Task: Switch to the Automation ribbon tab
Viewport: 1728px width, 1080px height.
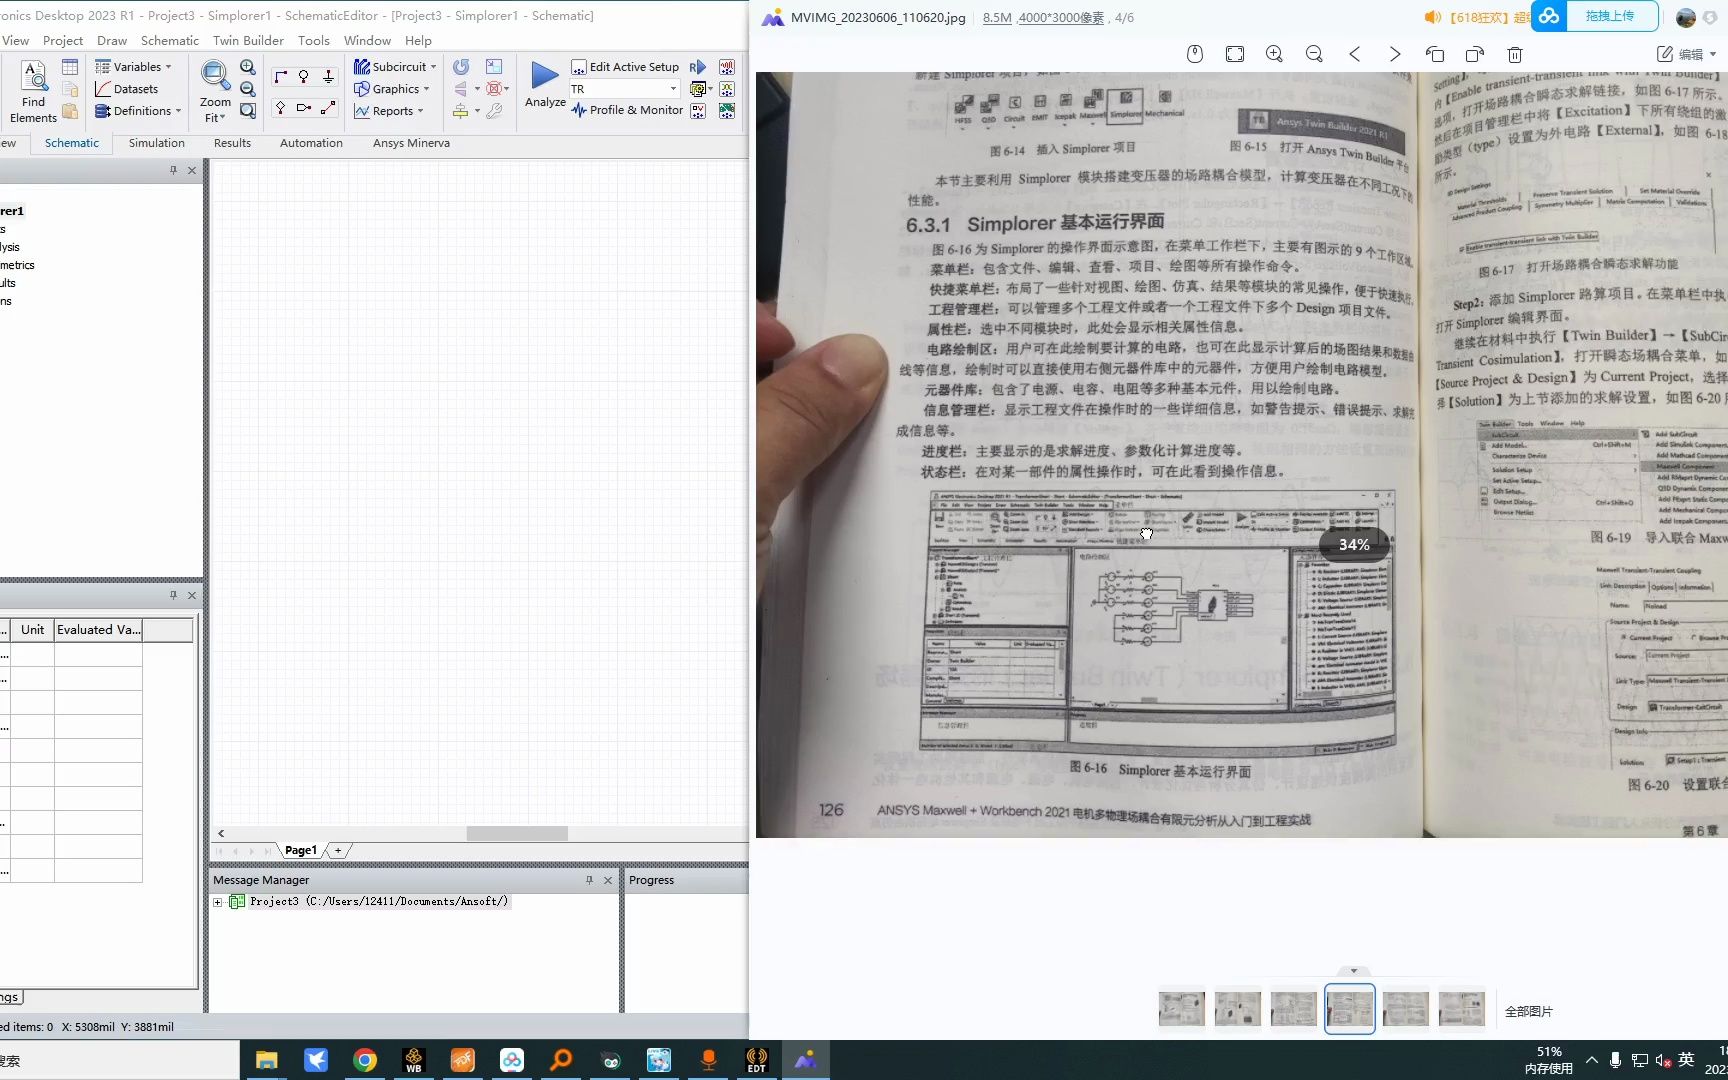Action: tap(311, 143)
